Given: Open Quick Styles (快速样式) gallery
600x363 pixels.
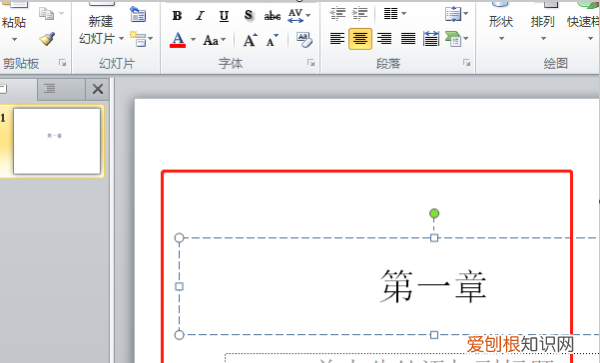Looking at the screenshot, I should click(584, 21).
